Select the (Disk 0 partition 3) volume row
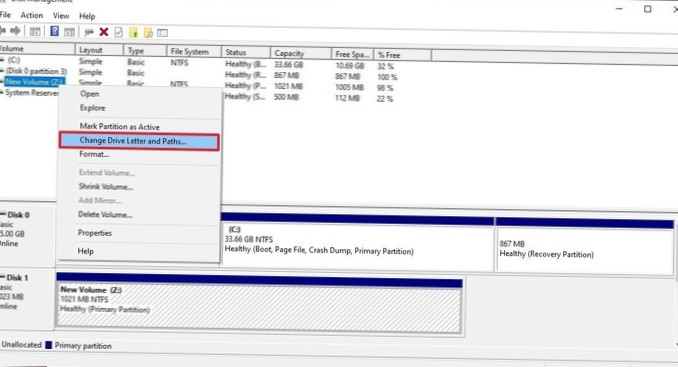Viewport: 678px width, 367px height. 35,71
